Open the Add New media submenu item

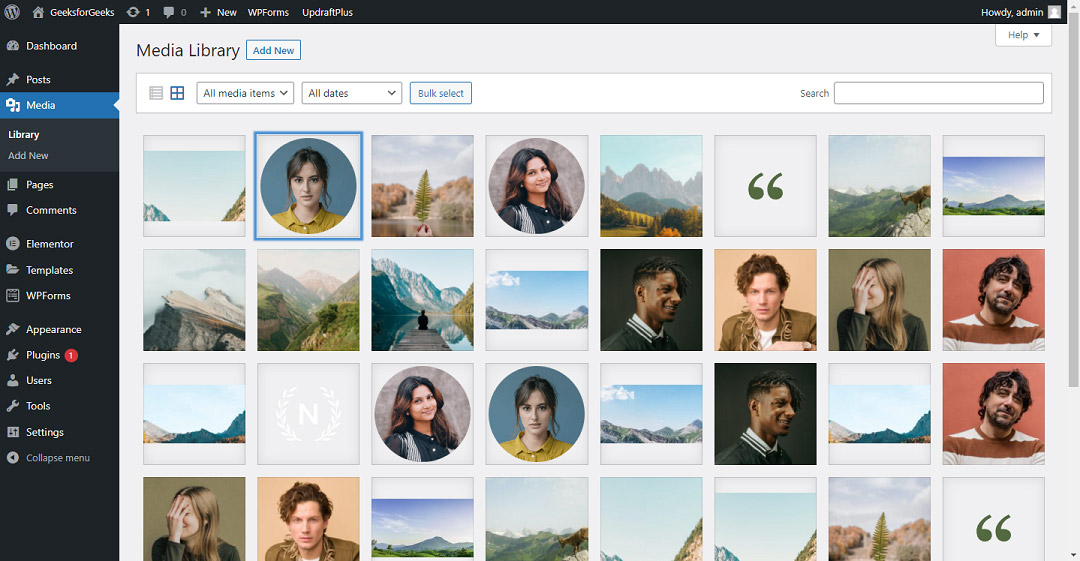point(28,156)
